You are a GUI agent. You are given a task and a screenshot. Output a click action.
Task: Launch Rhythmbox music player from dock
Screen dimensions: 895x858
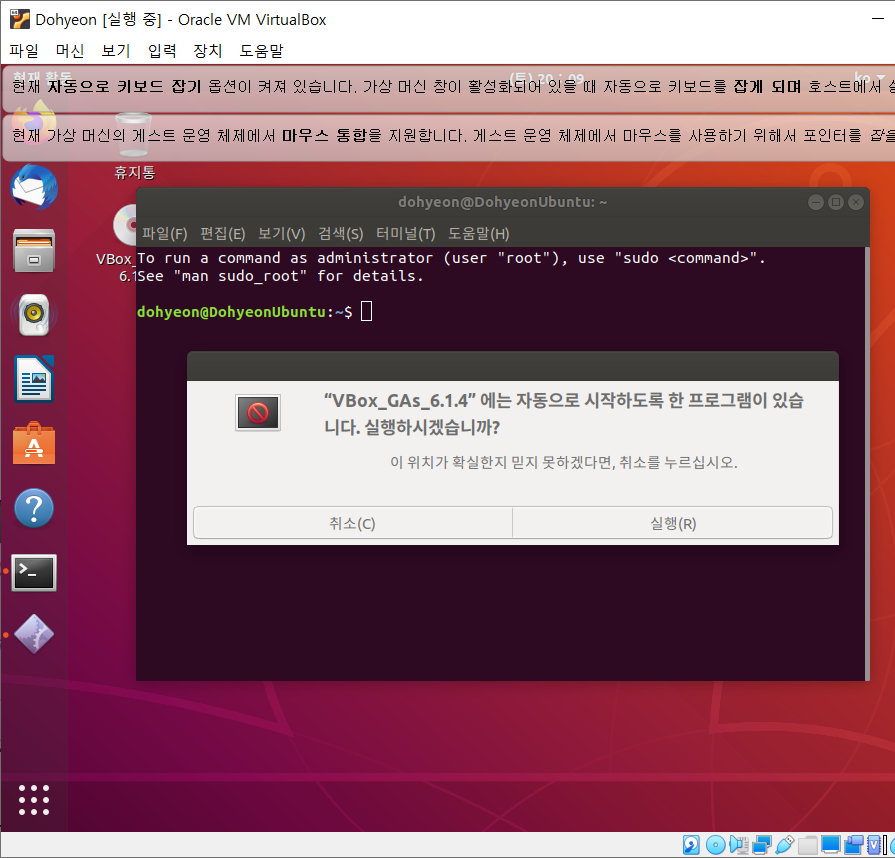click(x=34, y=315)
